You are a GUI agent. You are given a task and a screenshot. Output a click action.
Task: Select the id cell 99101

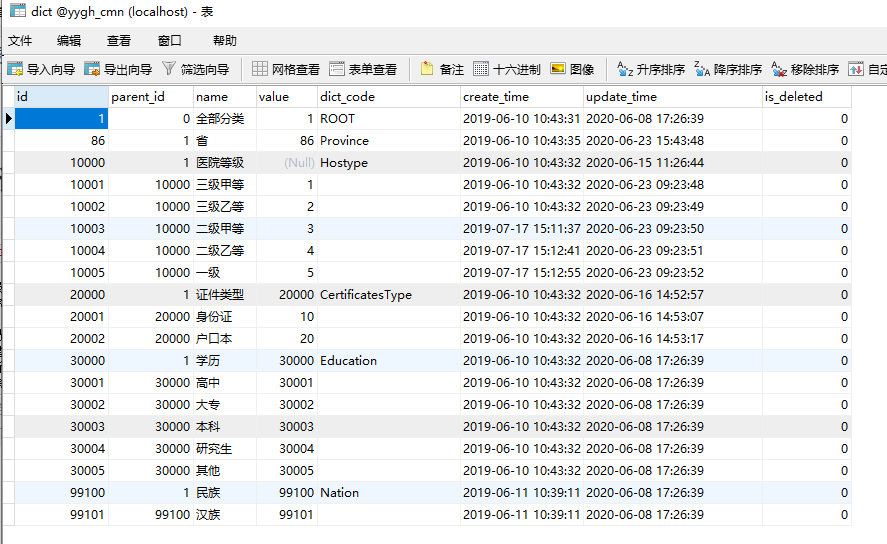pyautogui.click(x=61, y=516)
